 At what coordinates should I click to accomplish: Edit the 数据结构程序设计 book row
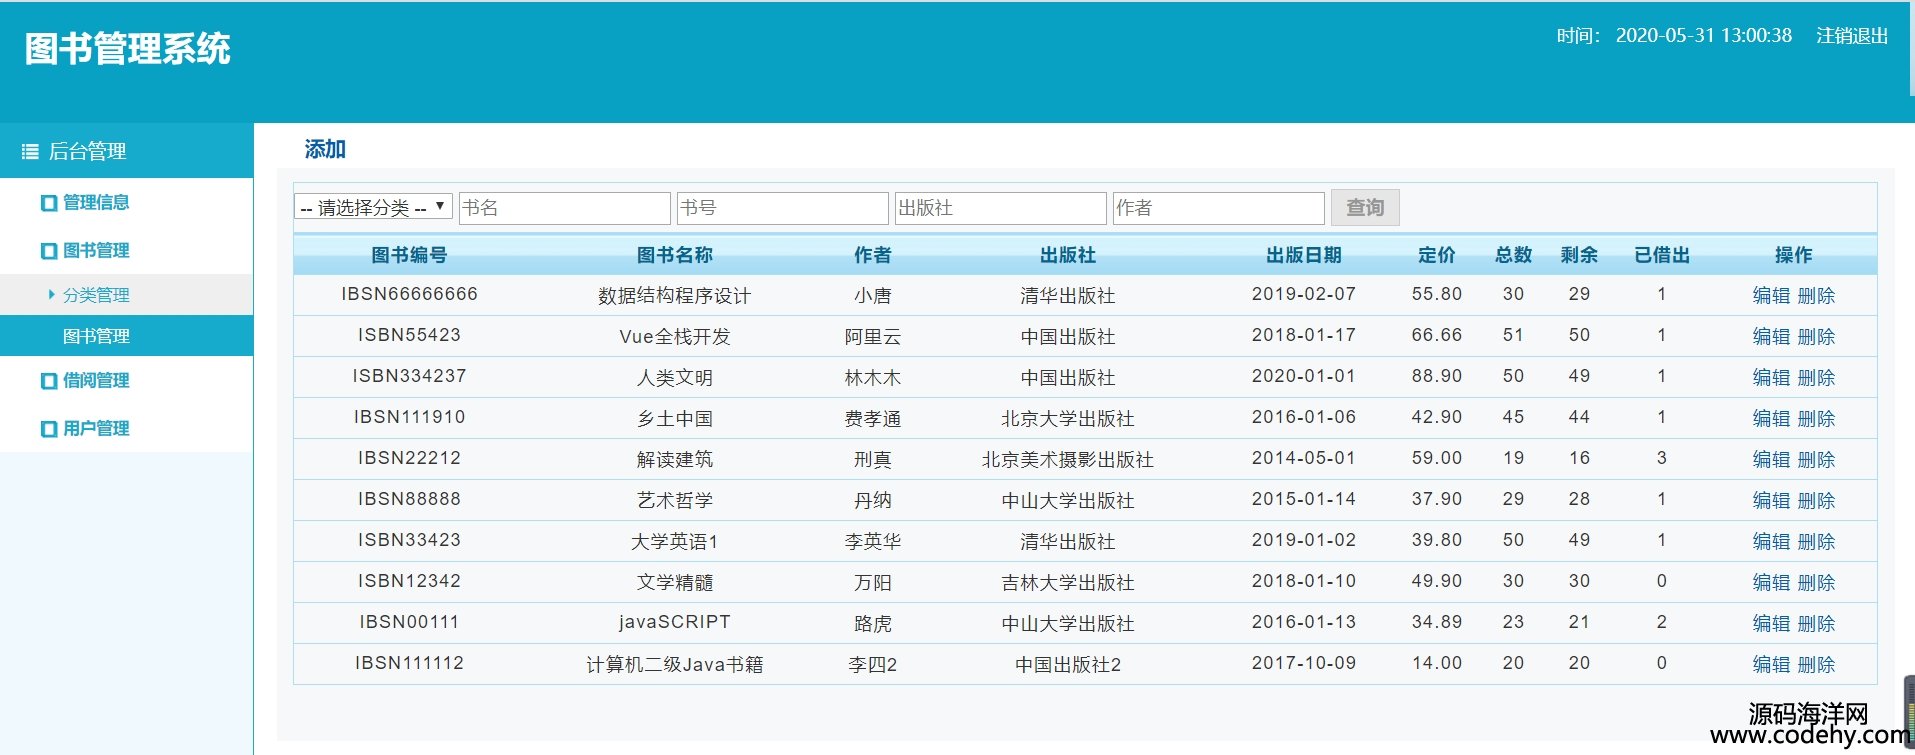click(x=1771, y=296)
